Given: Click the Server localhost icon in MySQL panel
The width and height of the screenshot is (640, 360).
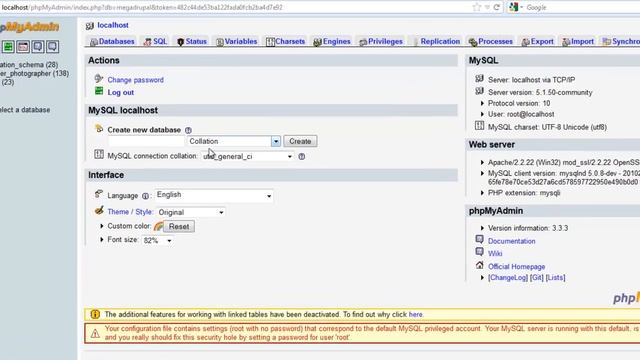Looking at the screenshot, I should pos(480,78).
